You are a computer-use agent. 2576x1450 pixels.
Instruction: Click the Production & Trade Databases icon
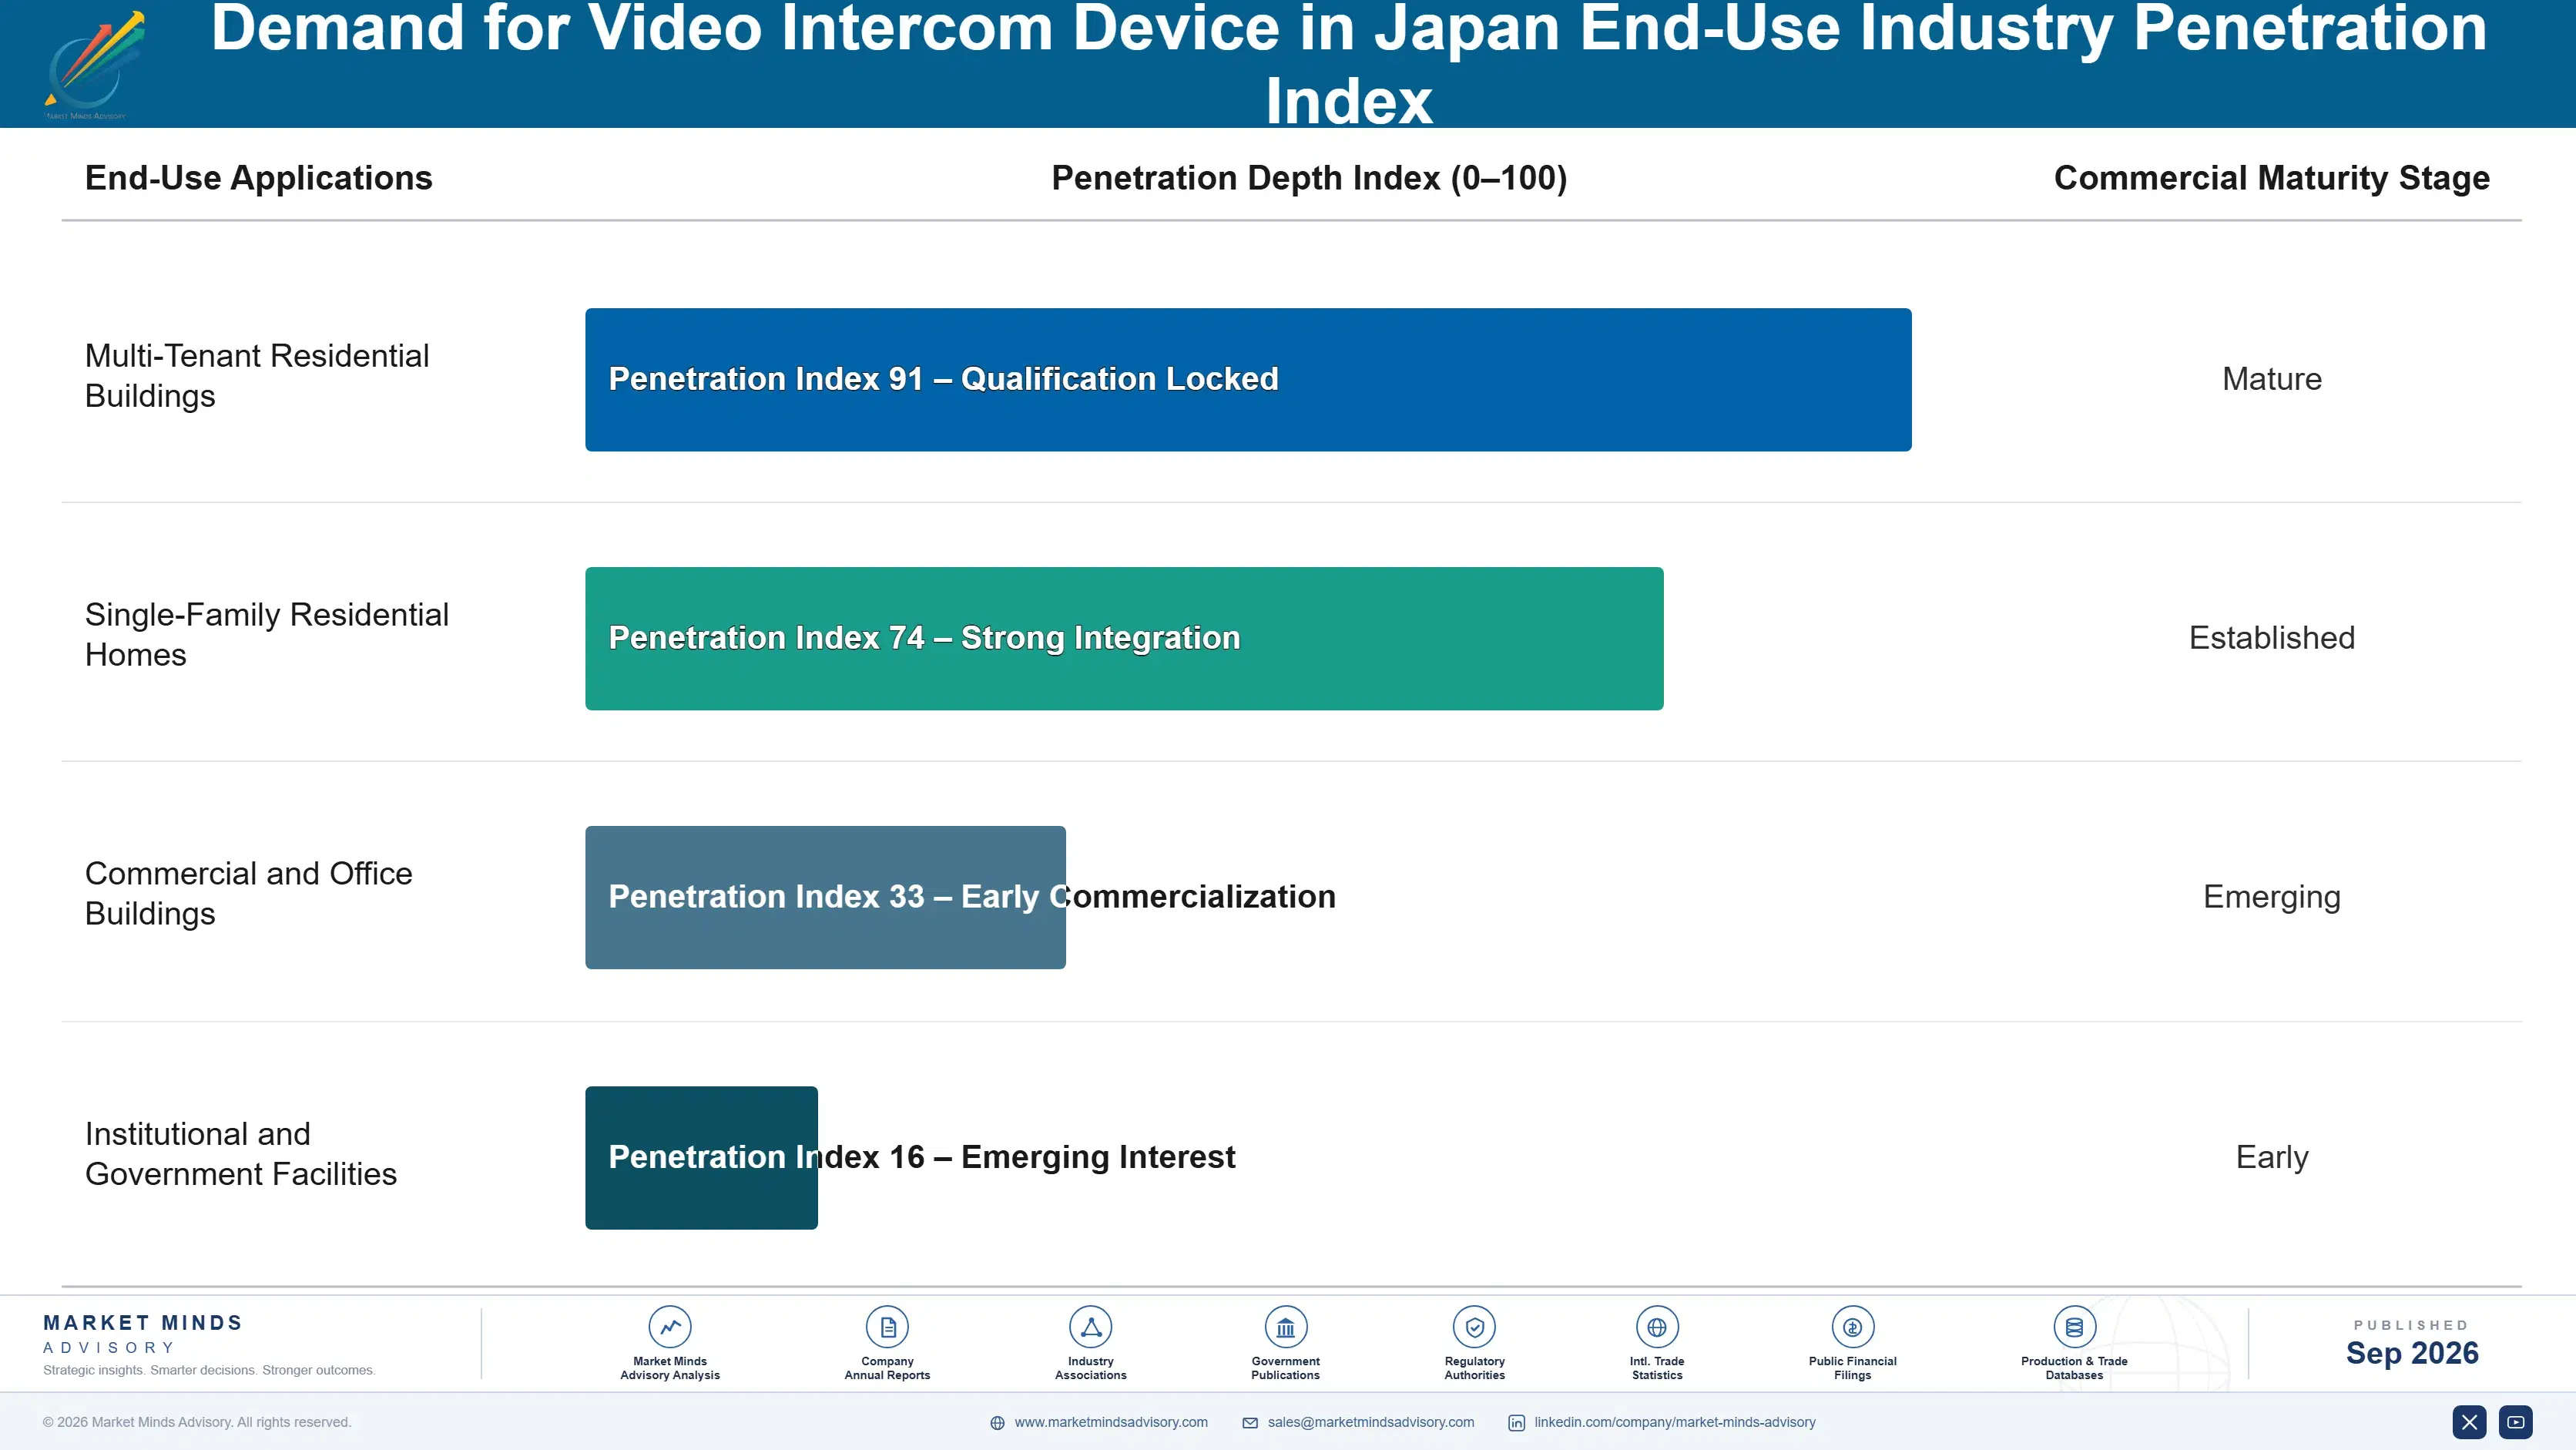point(2074,1327)
